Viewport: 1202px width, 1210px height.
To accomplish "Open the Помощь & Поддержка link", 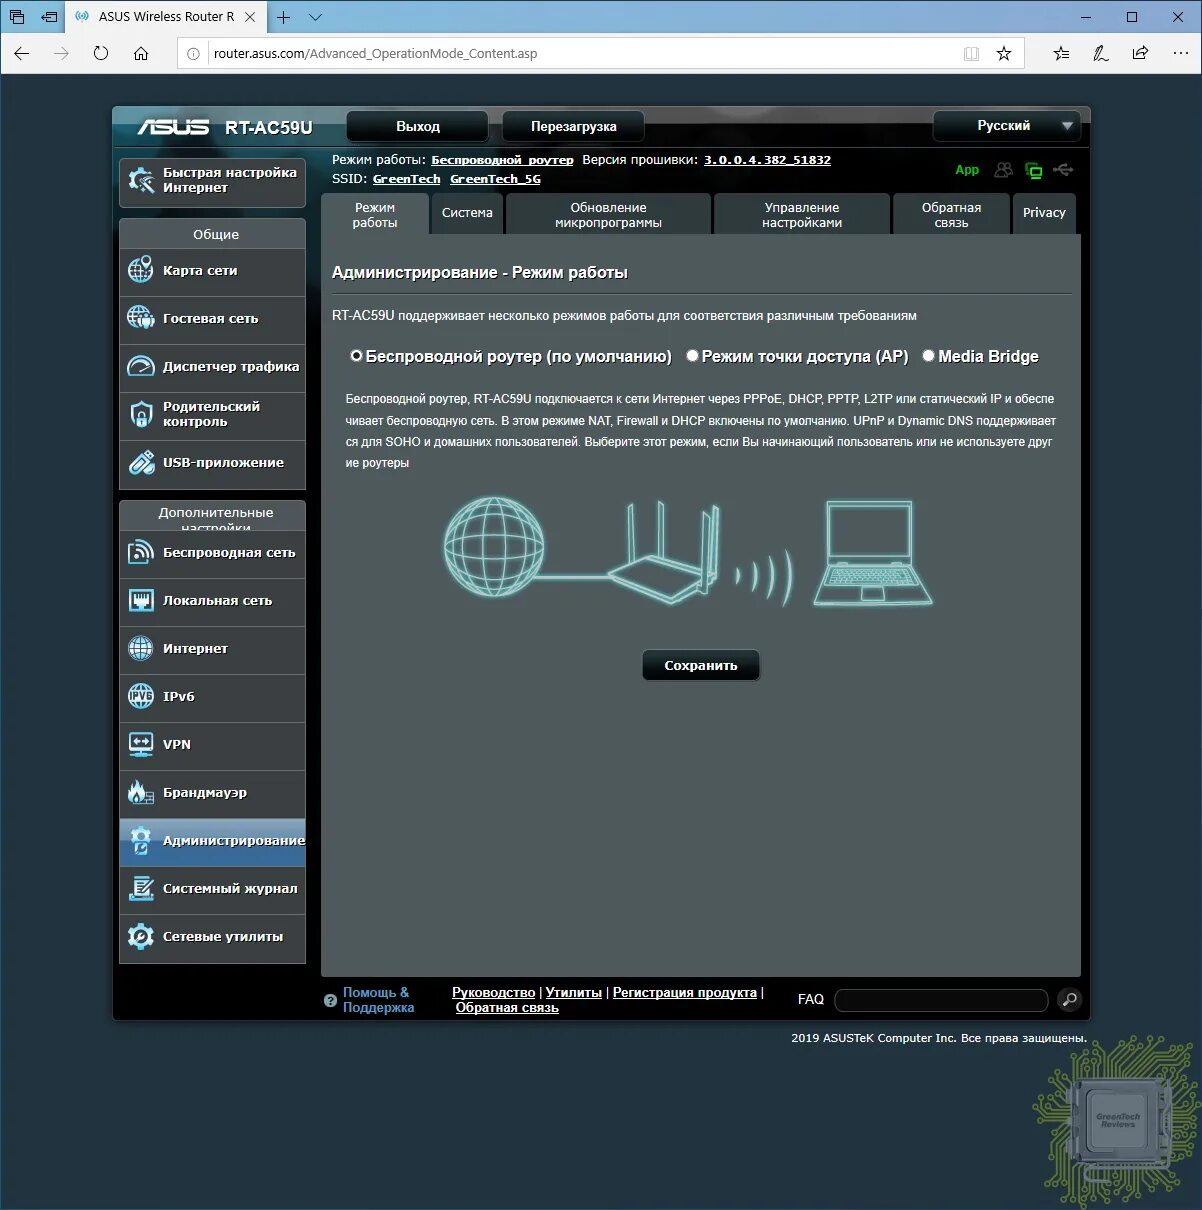I will (x=378, y=1000).
